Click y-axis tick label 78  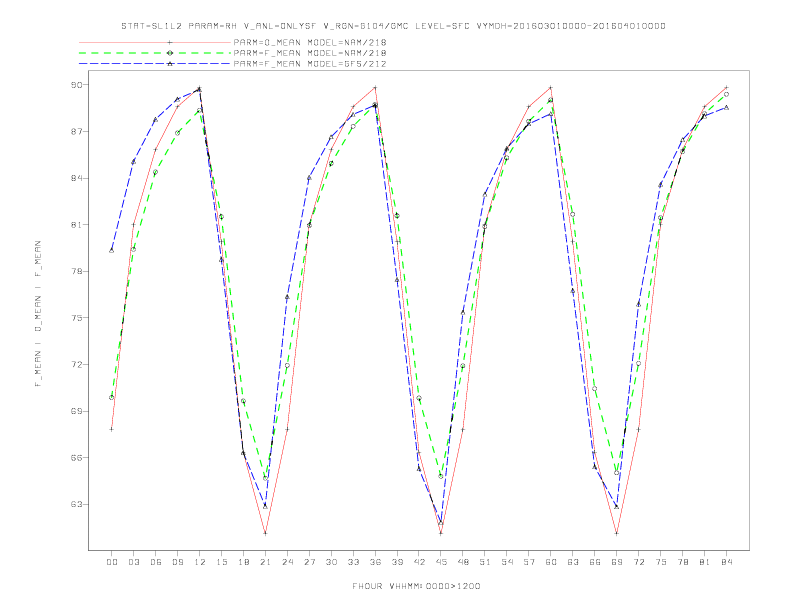[x=76, y=271]
